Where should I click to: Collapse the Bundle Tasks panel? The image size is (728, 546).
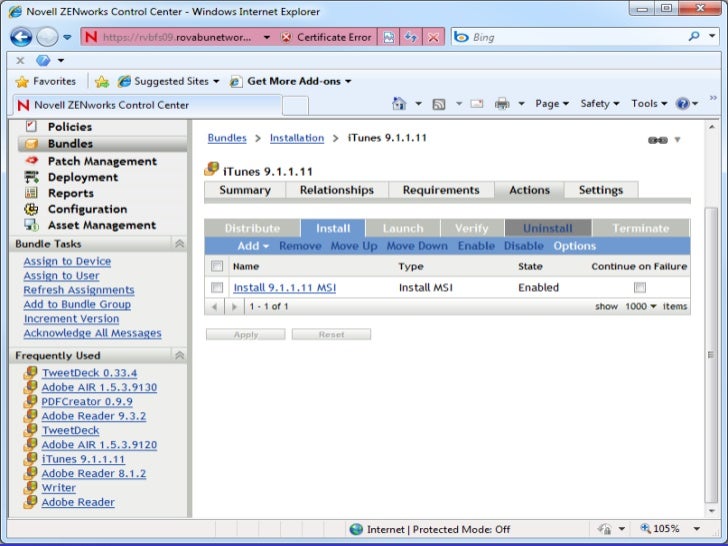[x=179, y=244]
